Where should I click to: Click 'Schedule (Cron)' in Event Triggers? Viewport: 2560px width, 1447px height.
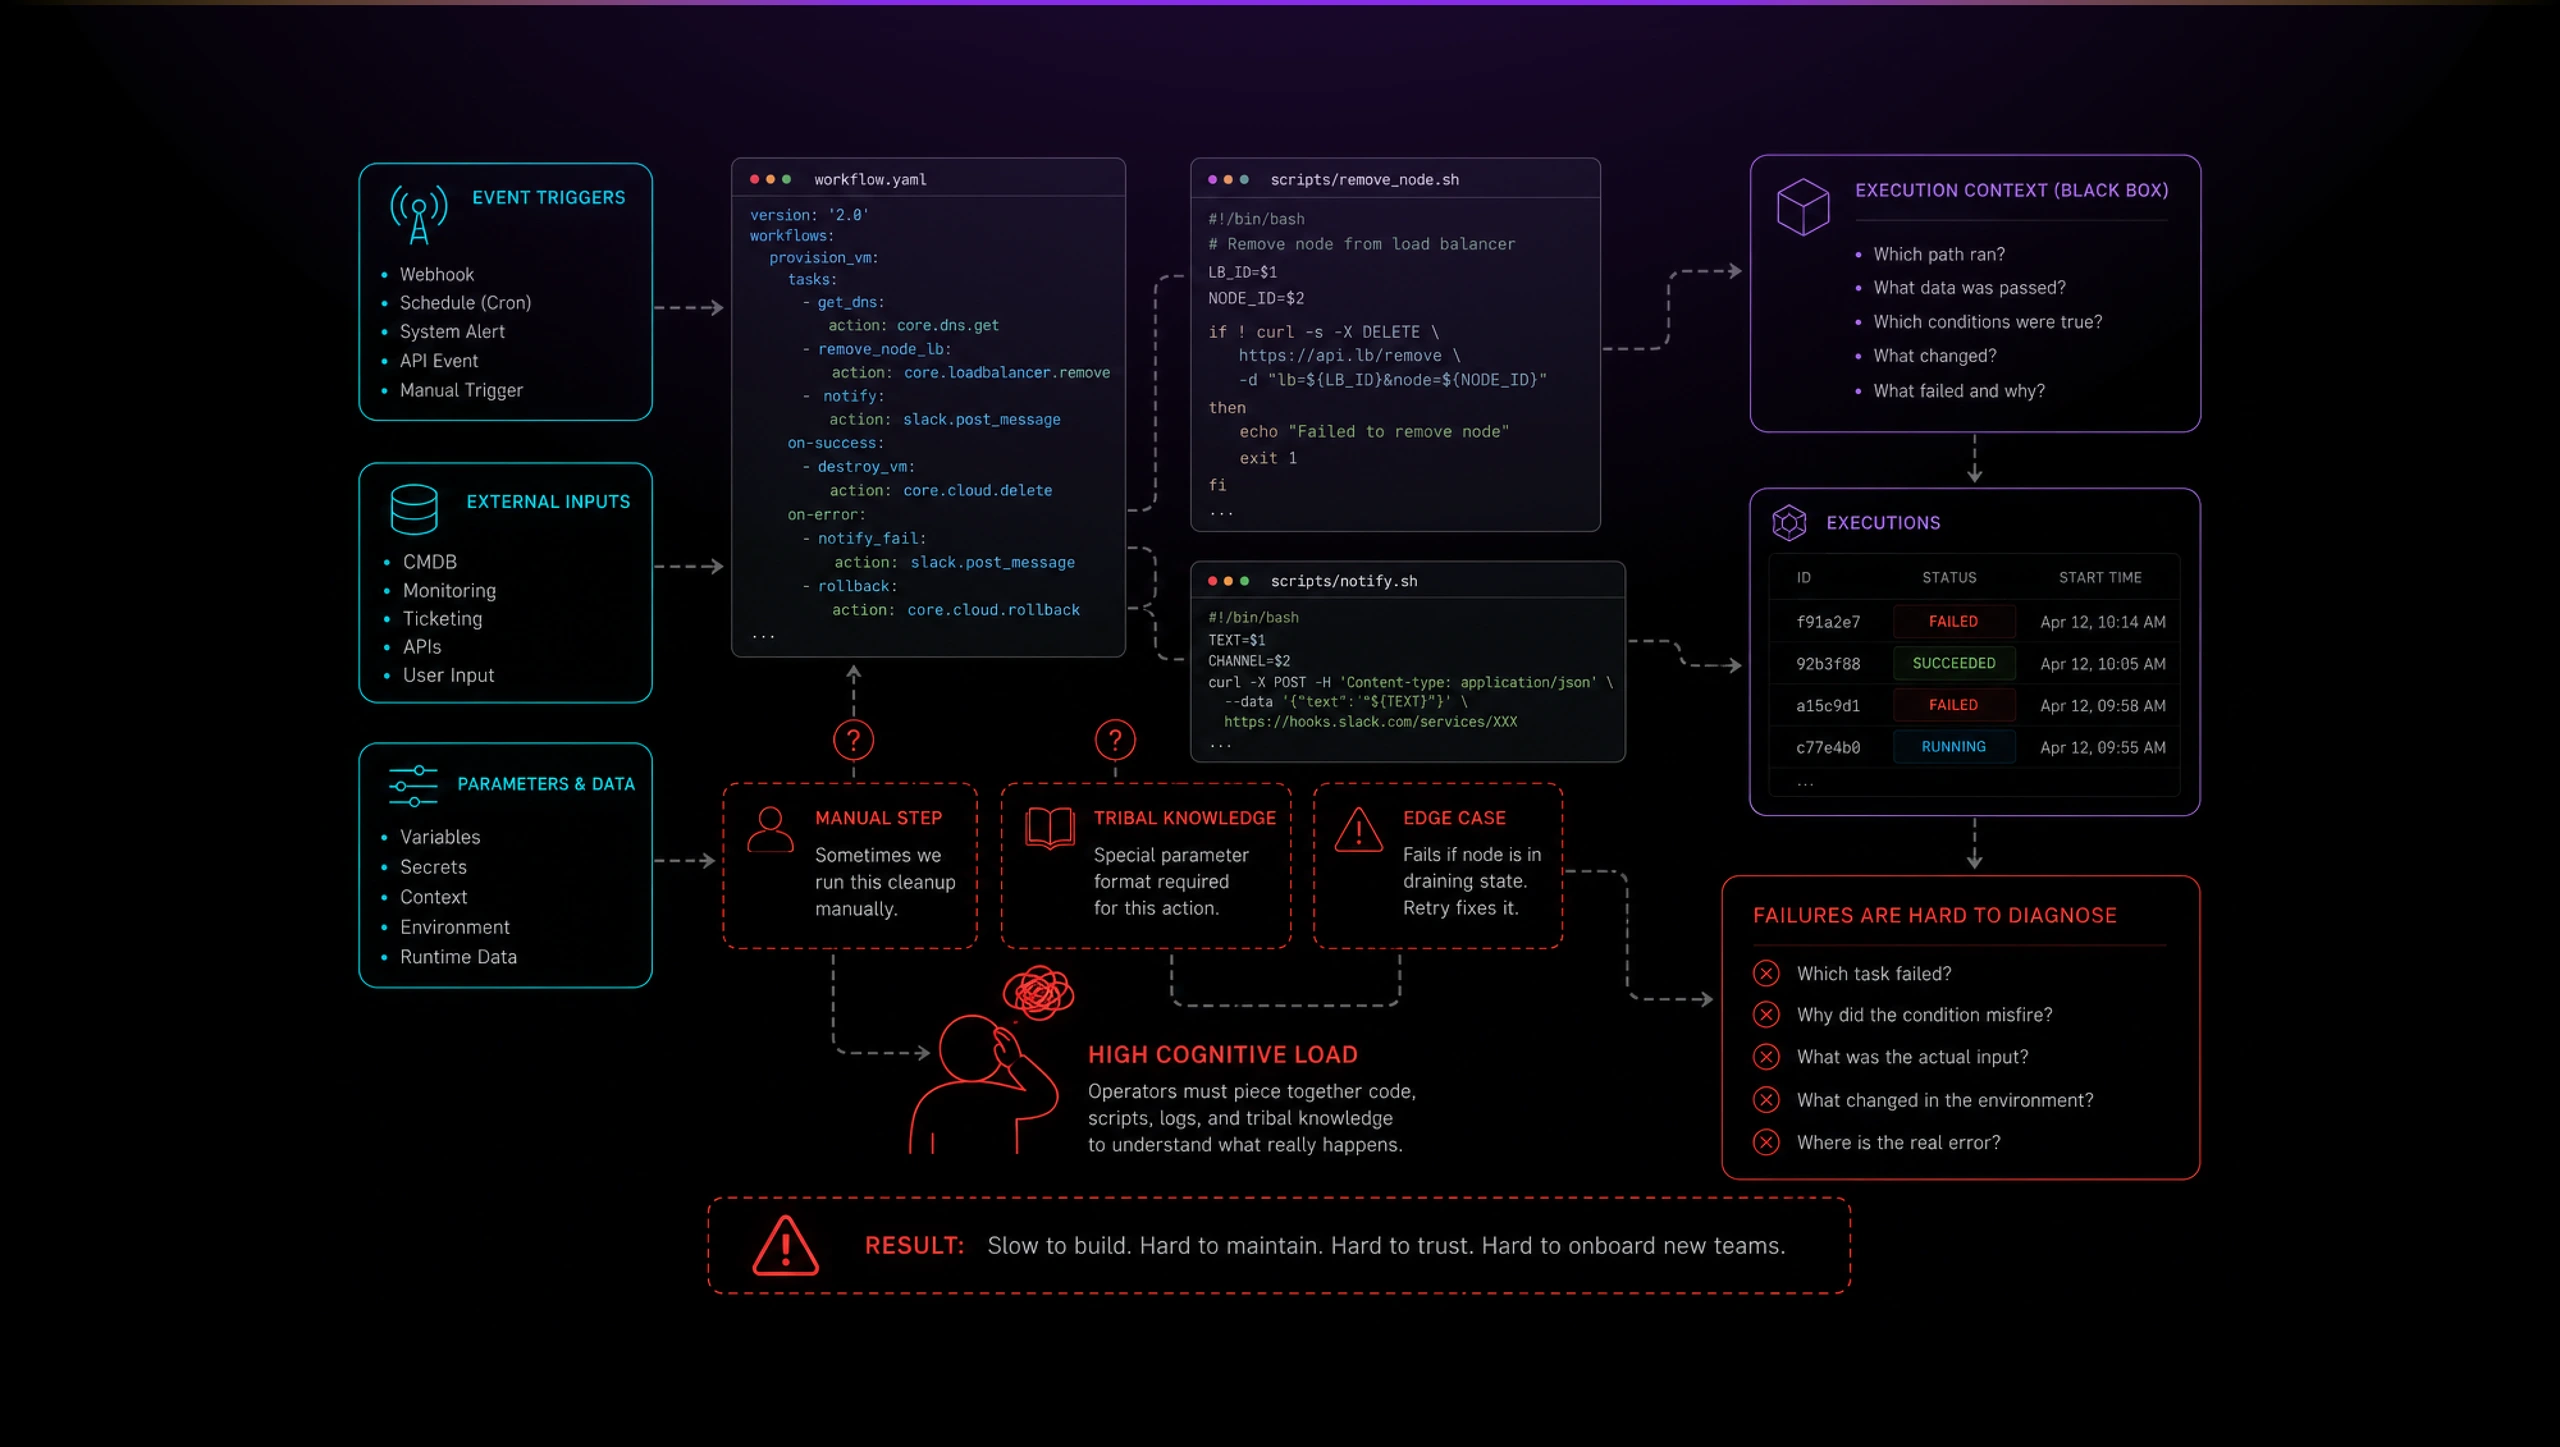coord(465,303)
